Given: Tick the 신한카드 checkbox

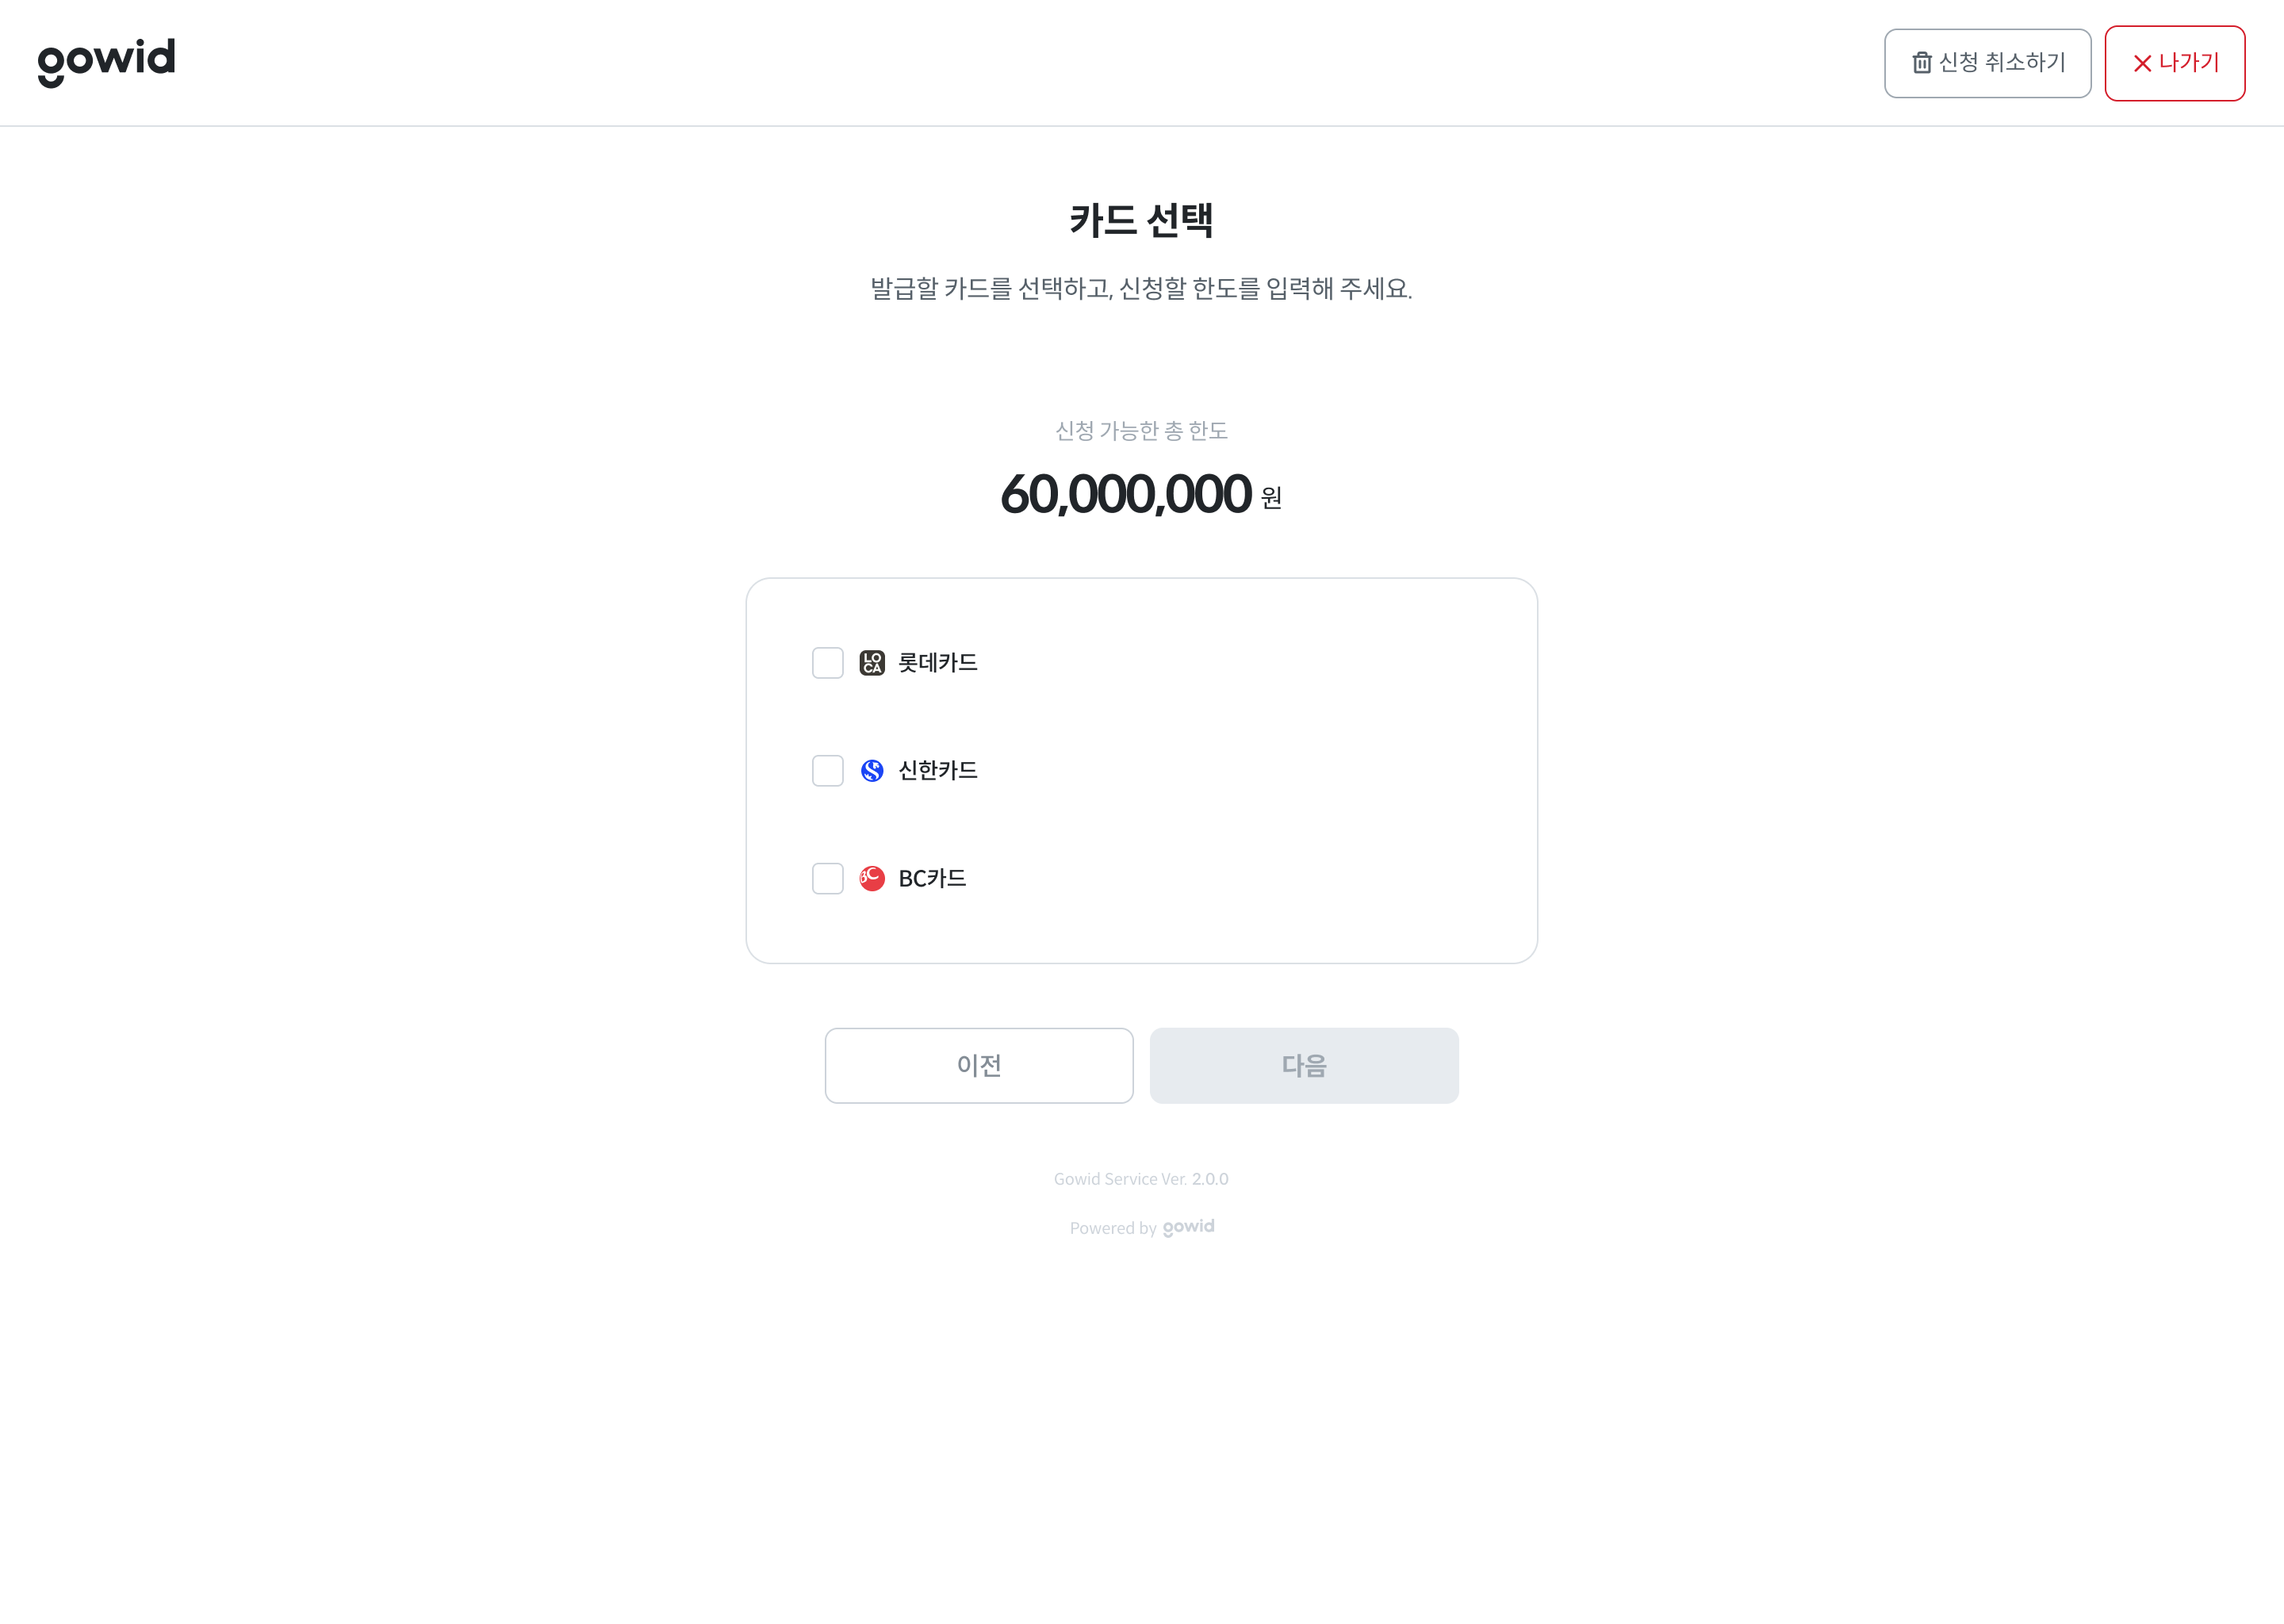Looking at the screenshot, I should 828,771.
